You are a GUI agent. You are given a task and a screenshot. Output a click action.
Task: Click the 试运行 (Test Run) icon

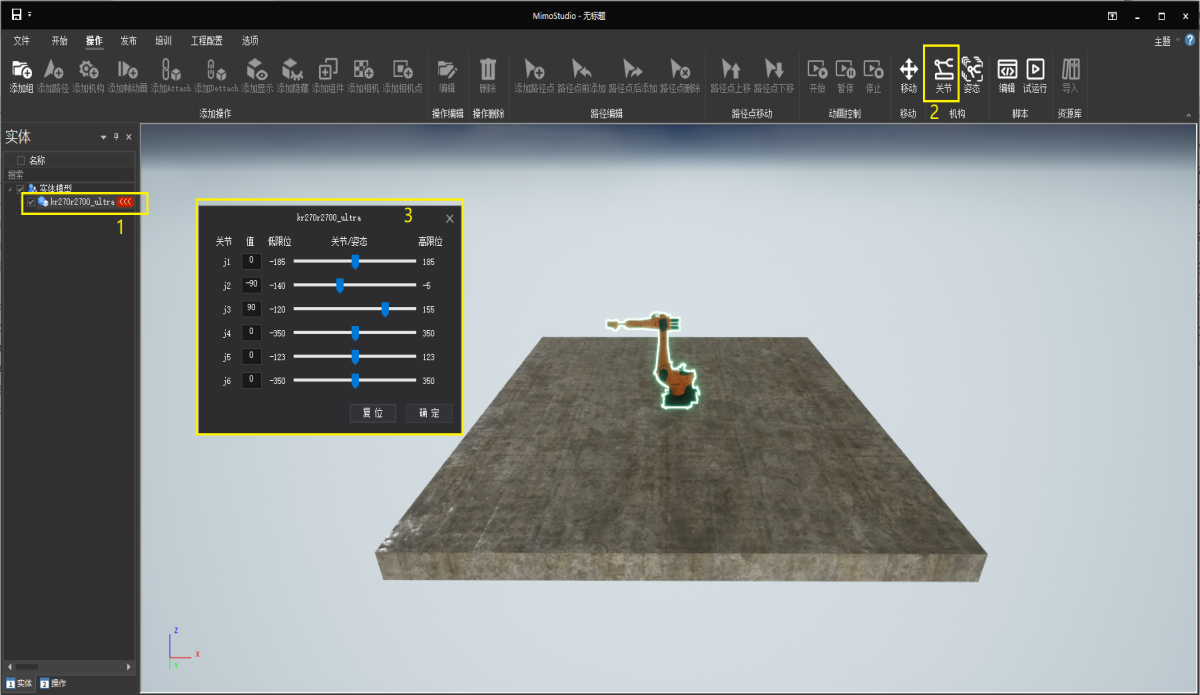pos(1035,70)
